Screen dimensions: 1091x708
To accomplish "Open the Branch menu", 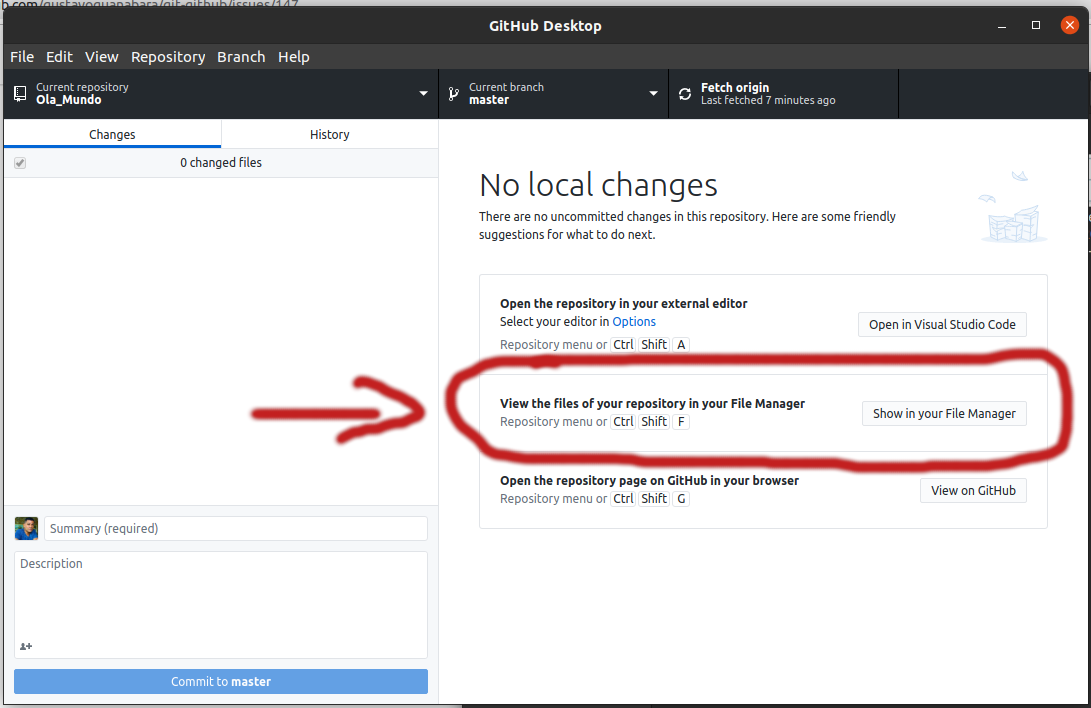I will coord(241,57).
